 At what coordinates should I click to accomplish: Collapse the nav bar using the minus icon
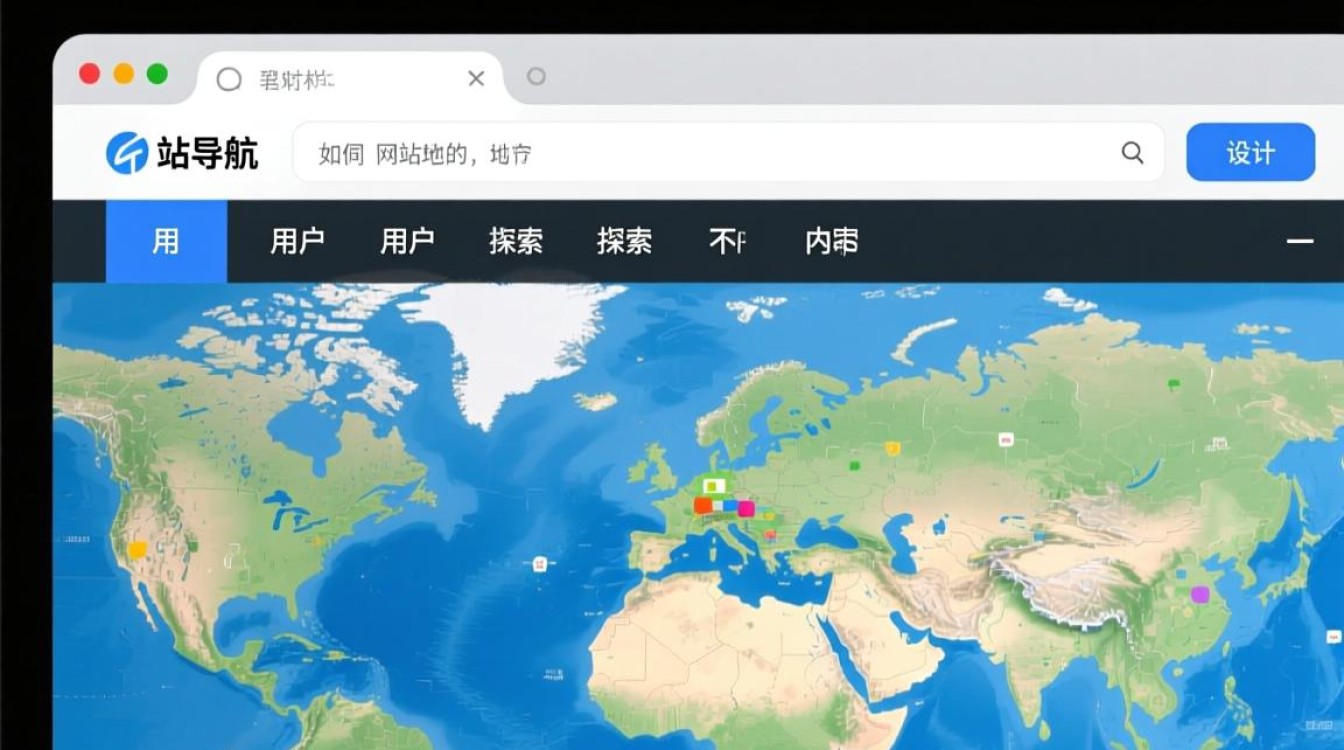click(x=1299, y=241)
